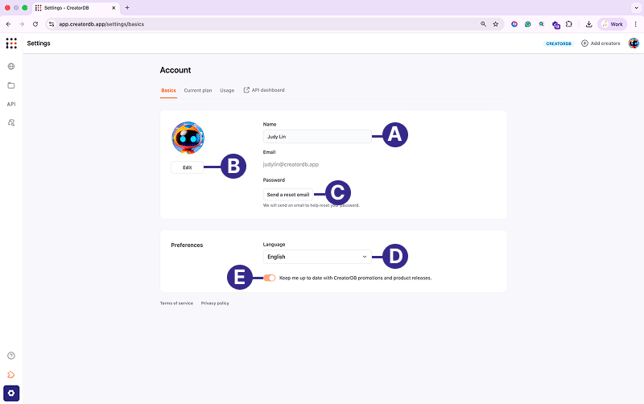Open the user avatar menu at top right

point(633,44)
